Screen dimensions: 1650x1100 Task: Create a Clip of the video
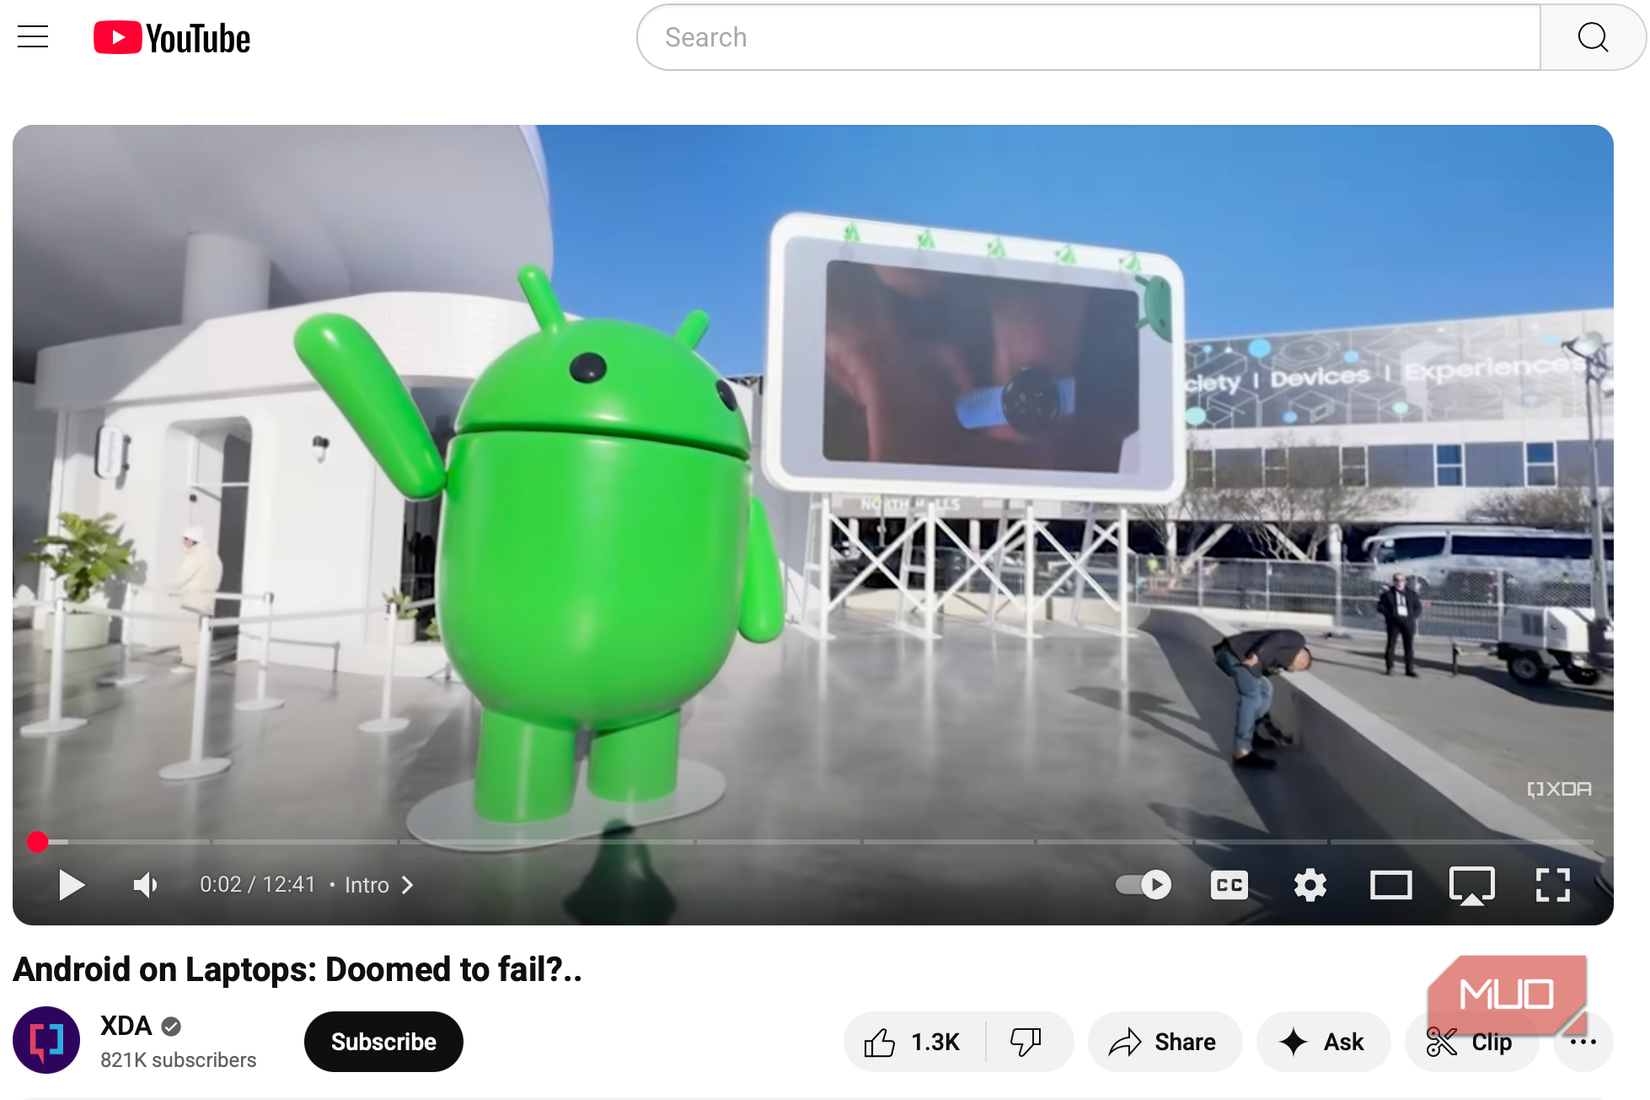(x=1471, y=1042)
